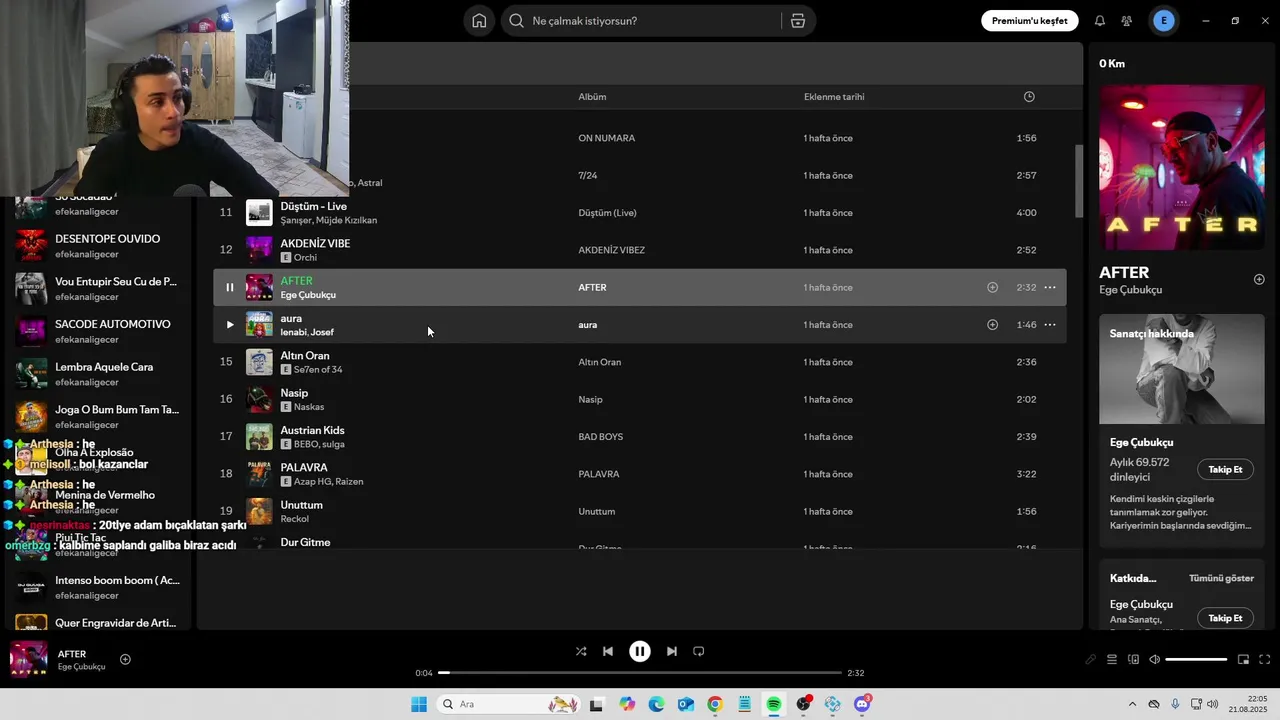Click the Eklenme tarihi column header
The height and width of the screenshot is (720, 1280).
(x=834, y=97)
